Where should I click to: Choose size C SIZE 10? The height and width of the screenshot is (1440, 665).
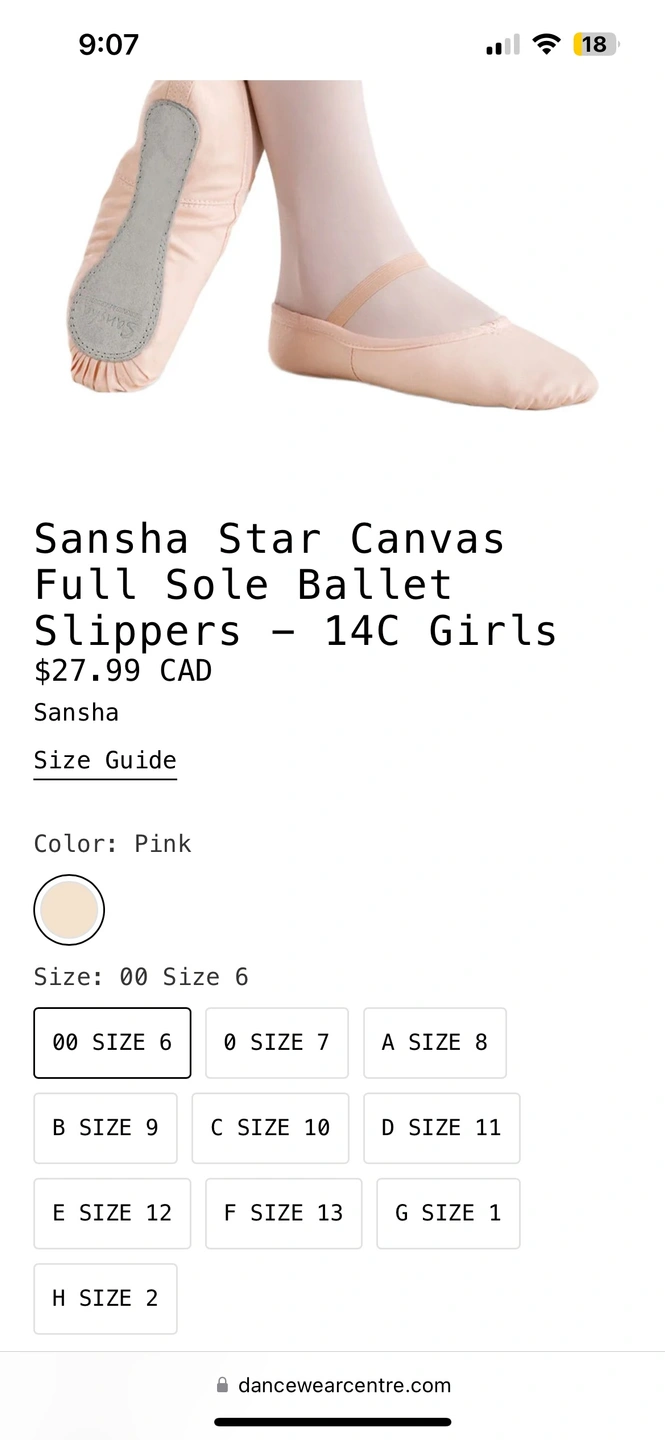pos(270,1128)
